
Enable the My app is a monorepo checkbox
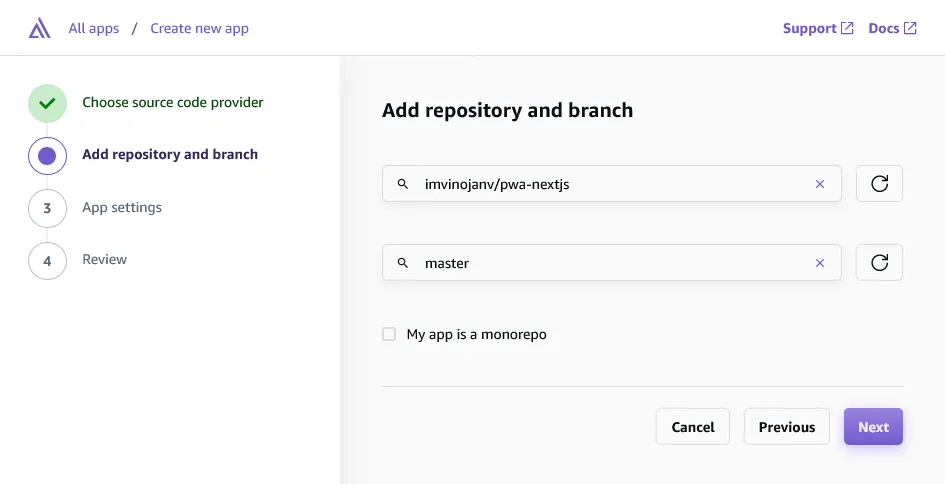click(389, 334)
